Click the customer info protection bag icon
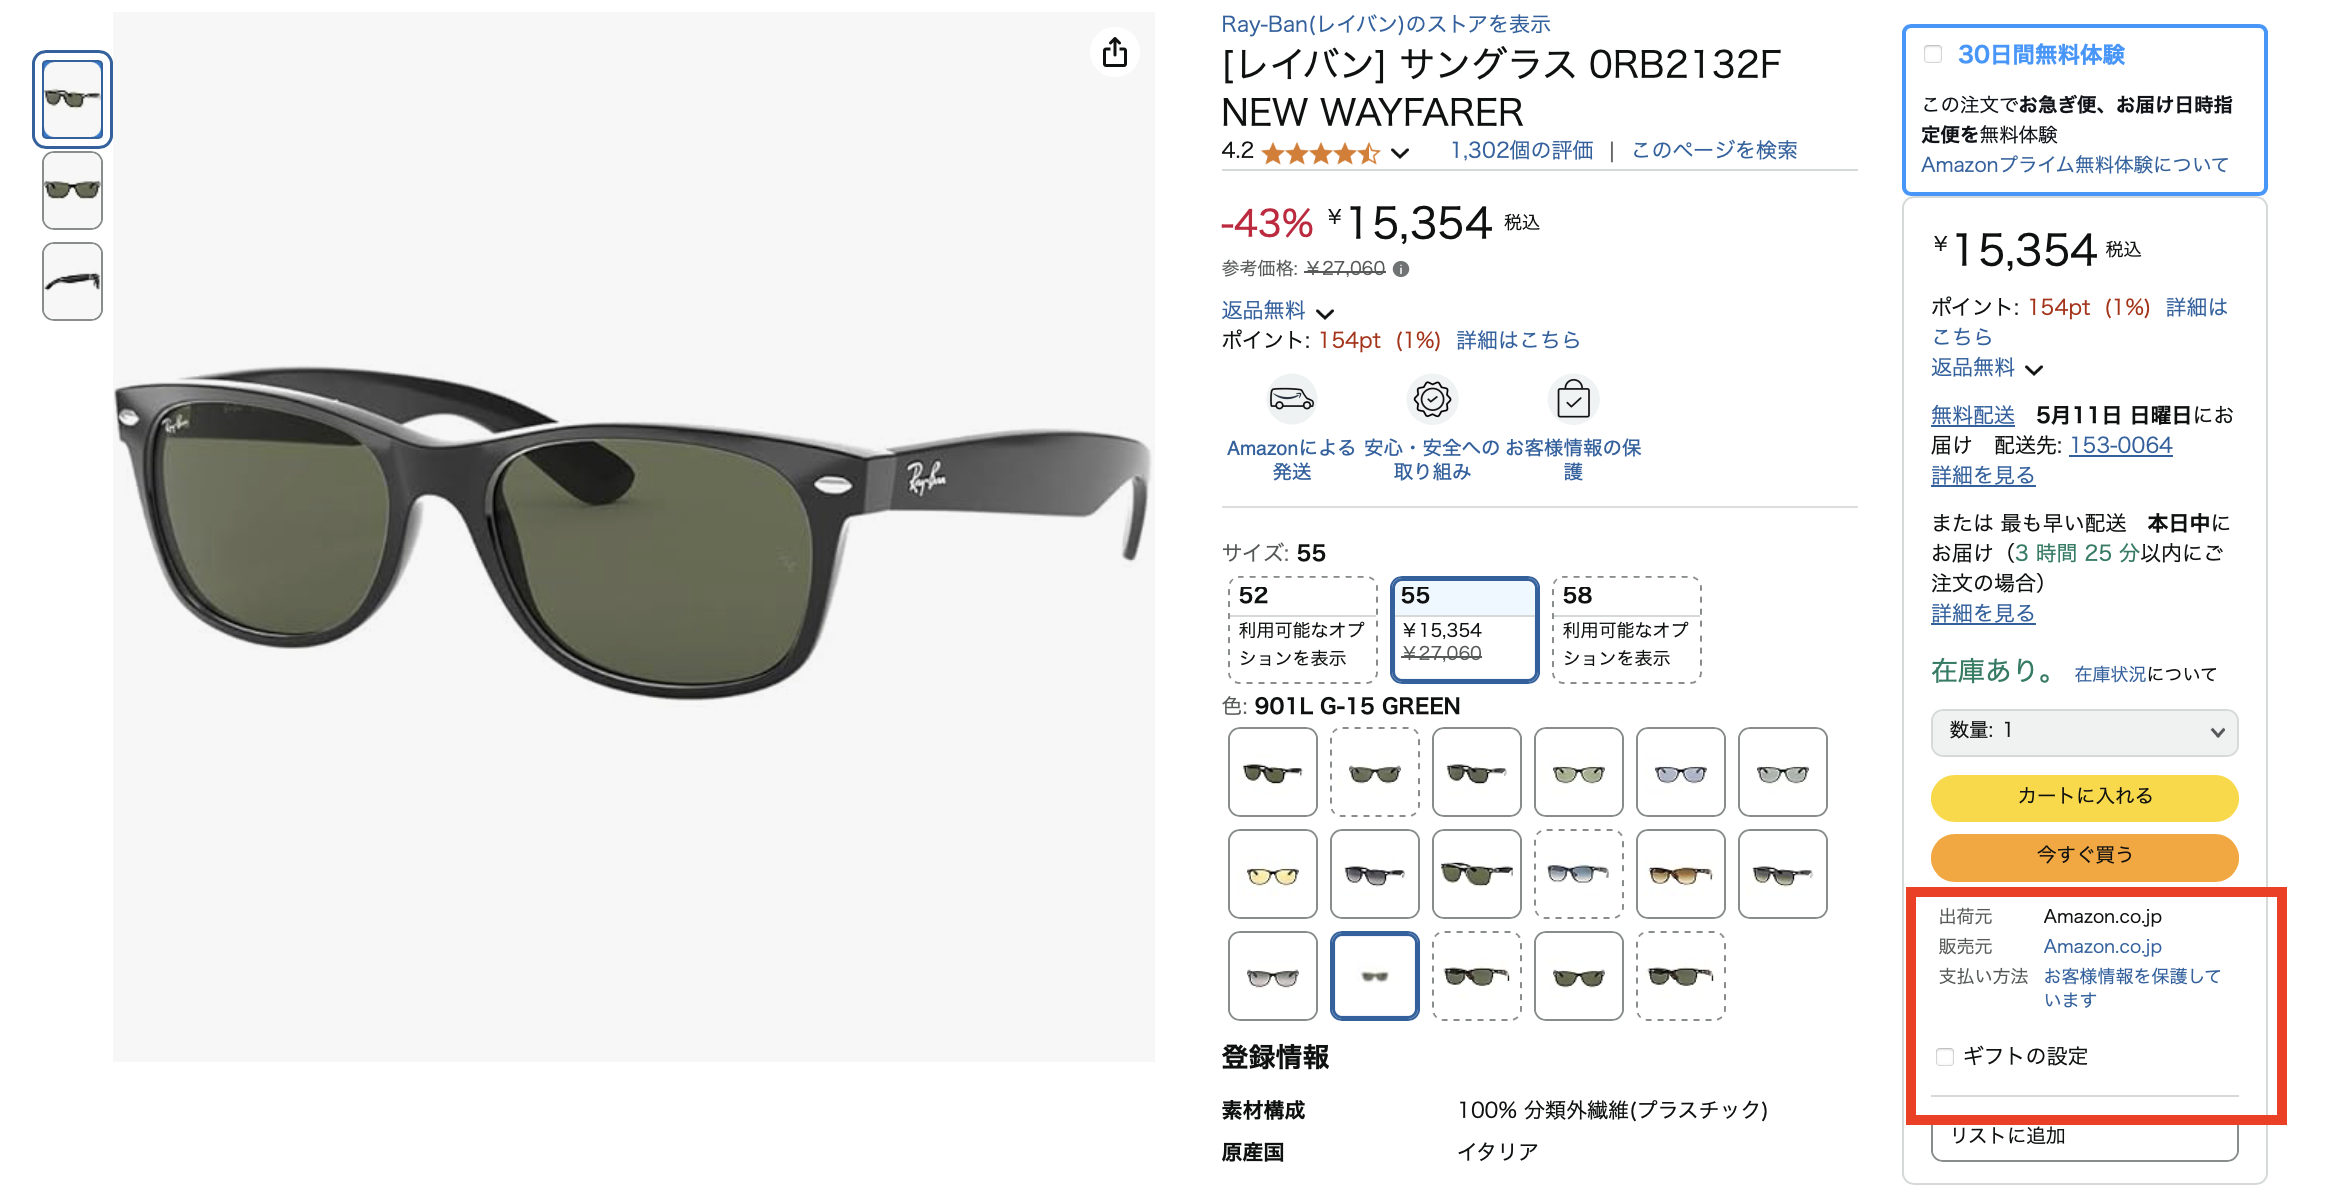The image size is (2346, 1194). click(1573, 400)
